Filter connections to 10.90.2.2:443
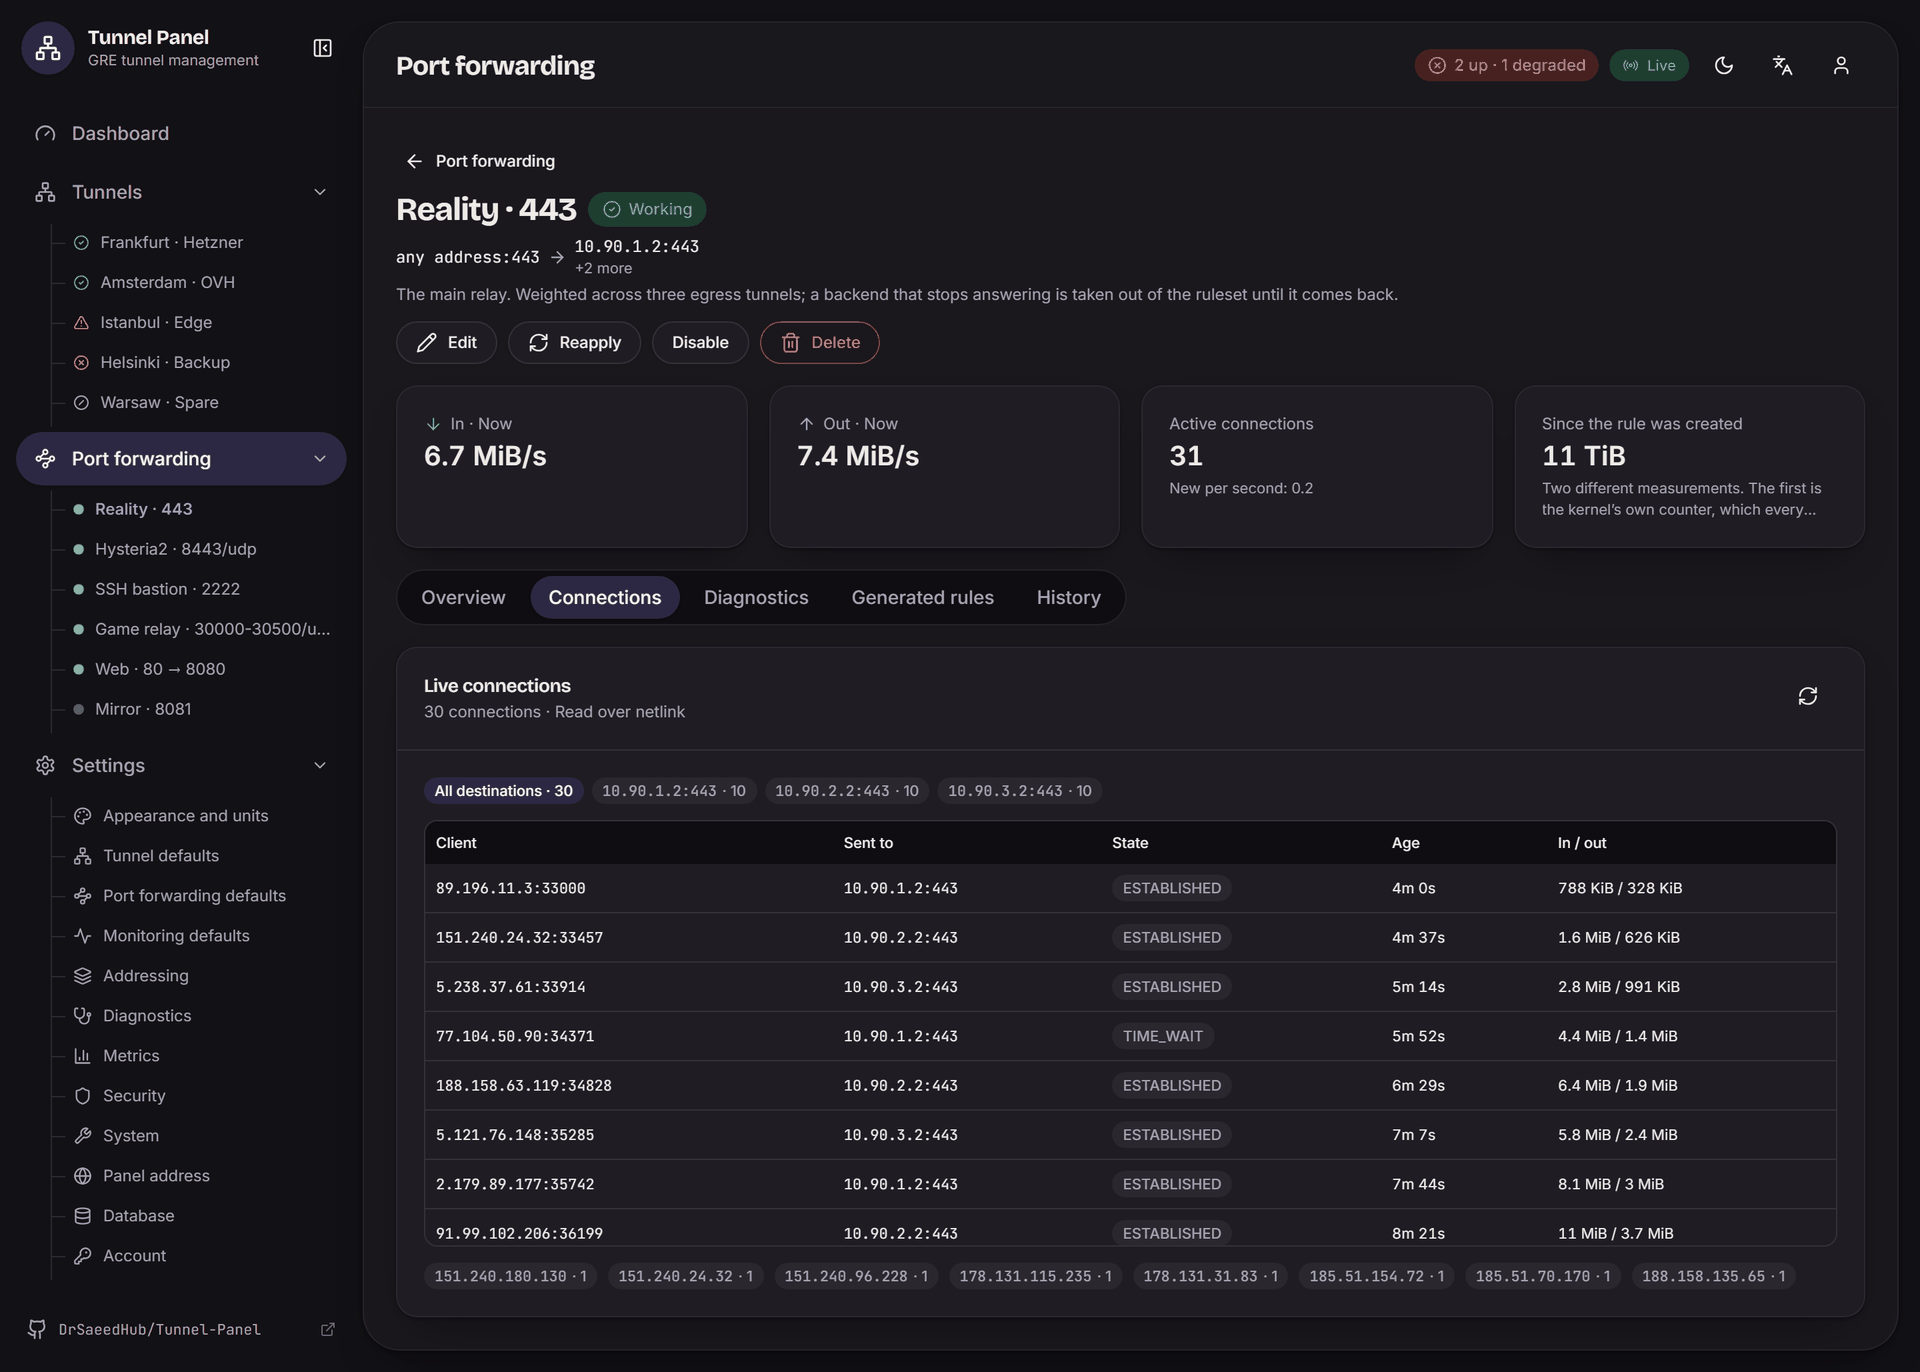 coord(846,791)
